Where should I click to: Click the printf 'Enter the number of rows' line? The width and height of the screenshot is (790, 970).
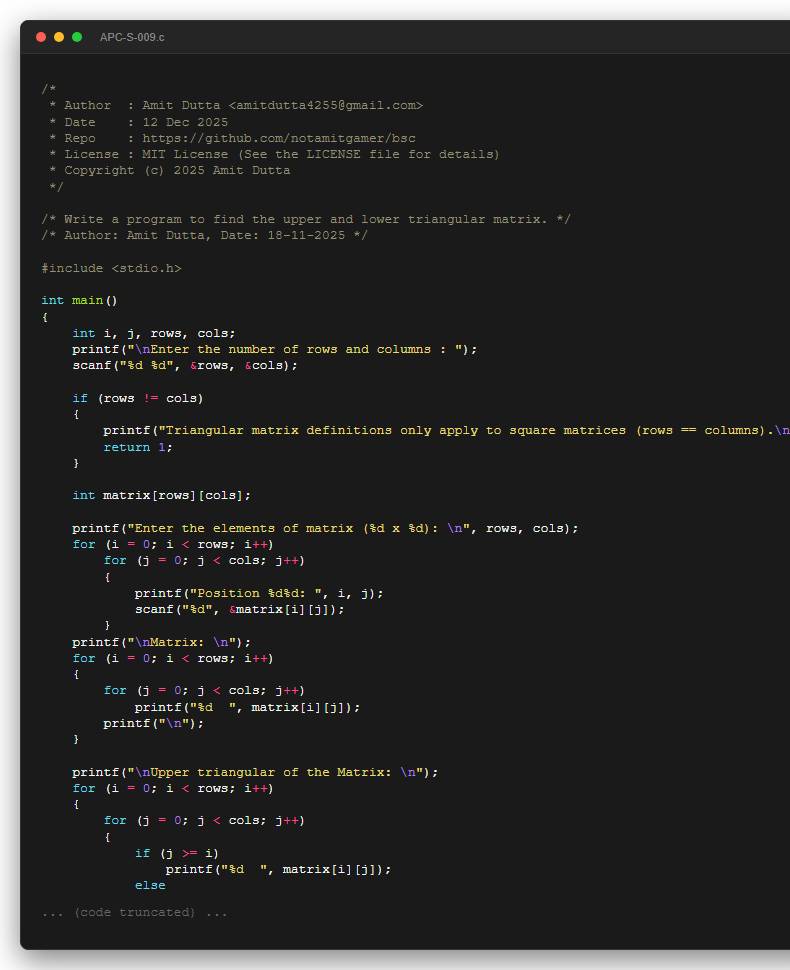click(275, 350)
